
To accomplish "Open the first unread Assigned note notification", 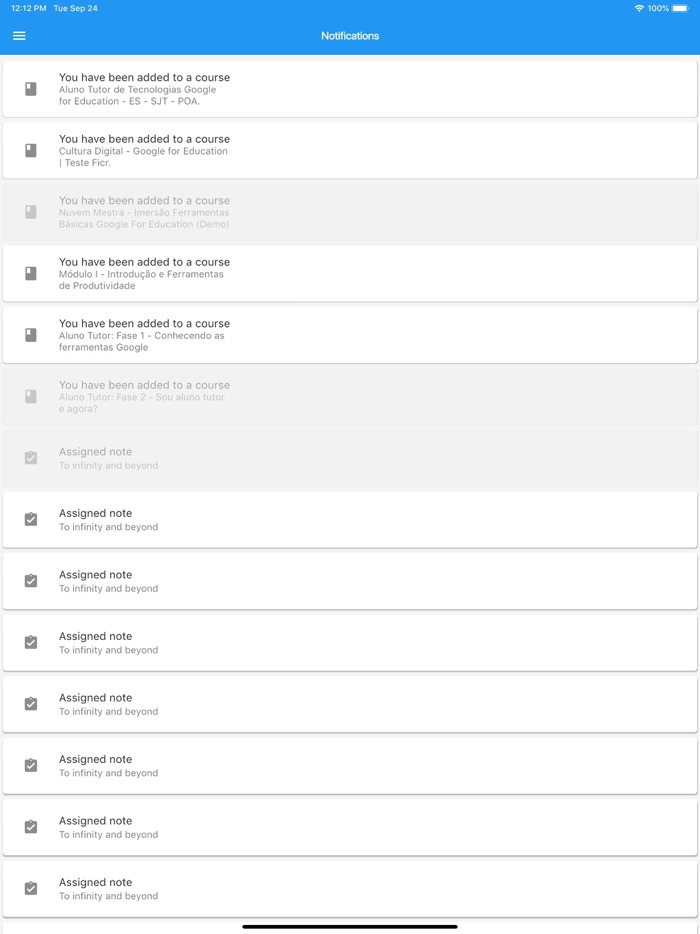I will click(x=350, y=519).
